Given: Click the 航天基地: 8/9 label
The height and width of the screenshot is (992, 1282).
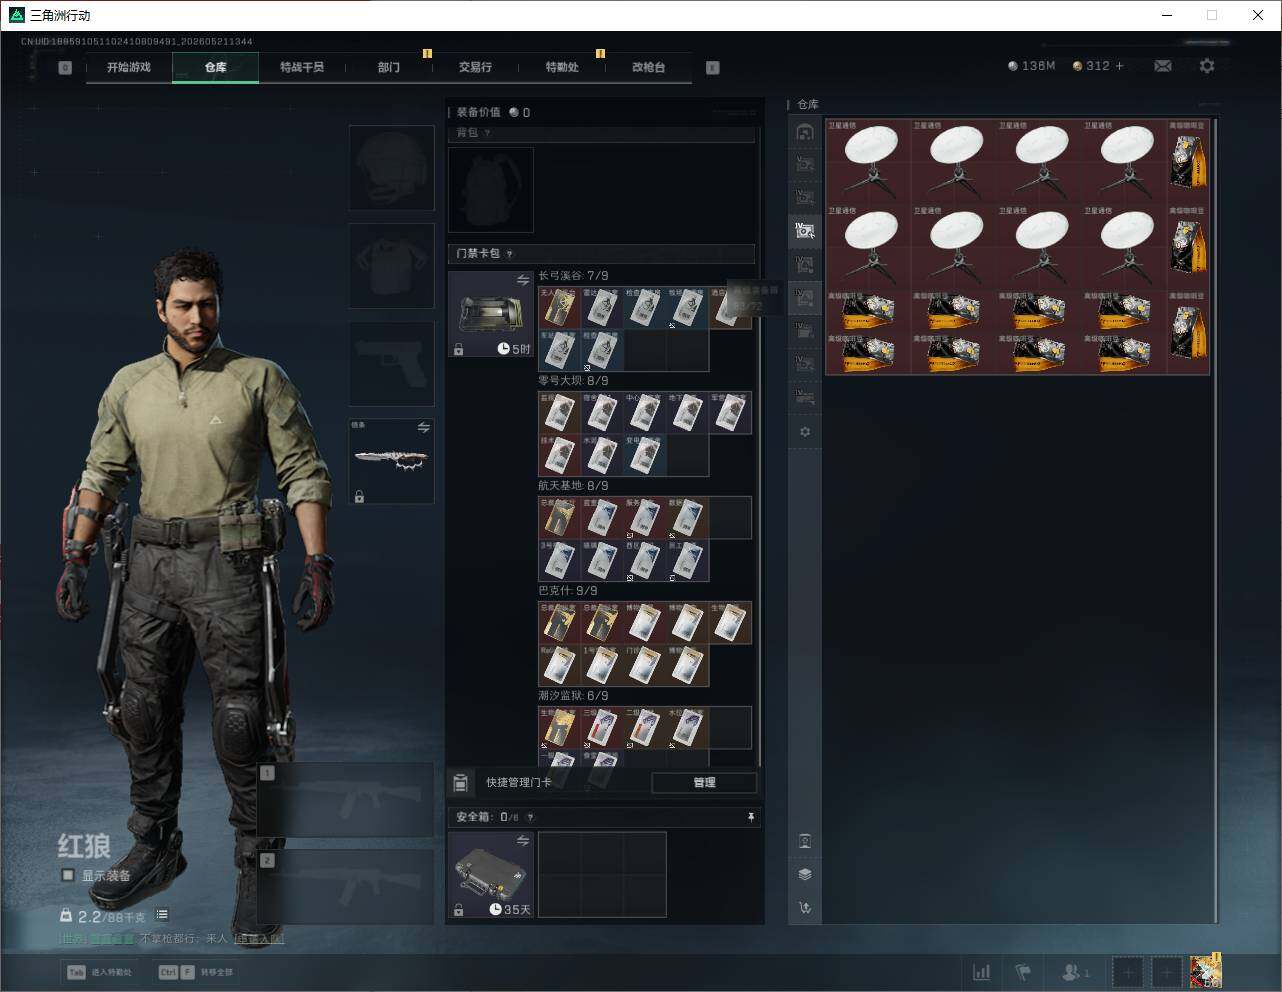Looking at the screenshot, I should click(573, 486).
